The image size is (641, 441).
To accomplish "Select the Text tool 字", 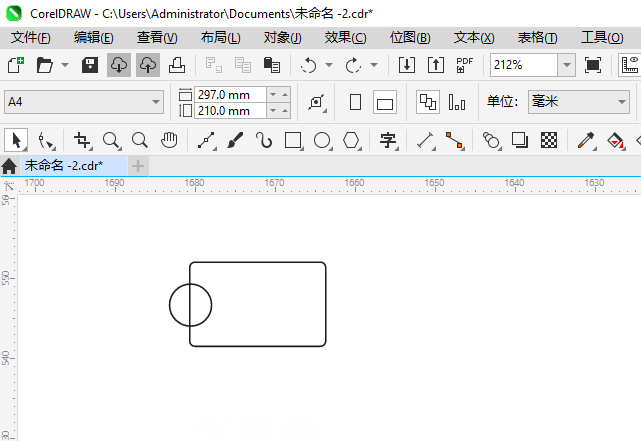I will coord(389,141).
